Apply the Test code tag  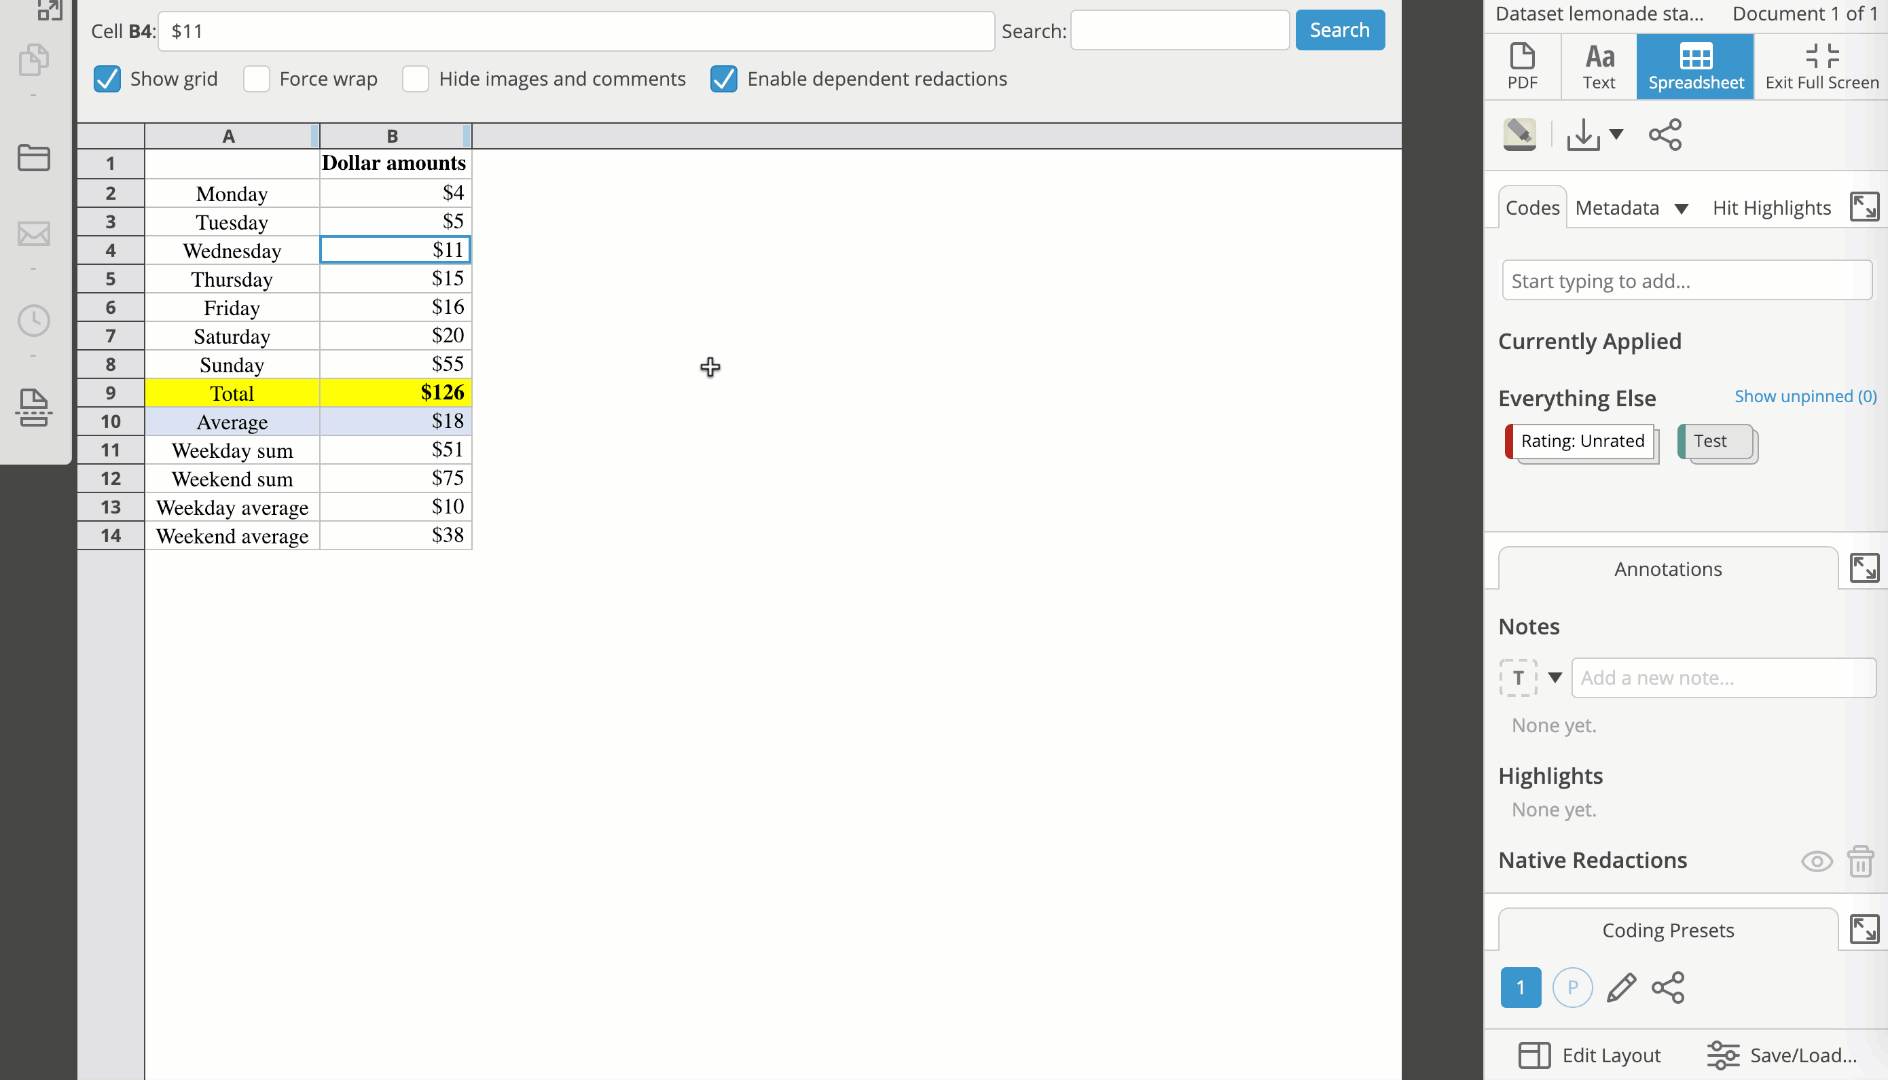click(x=1716, y=441)
